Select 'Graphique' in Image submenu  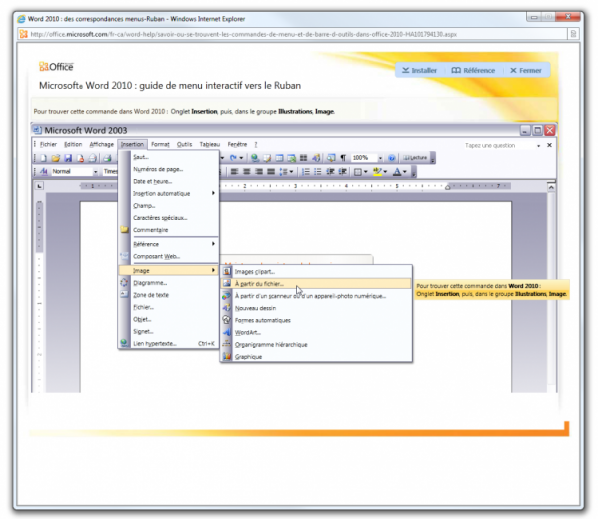pos(316,357)
